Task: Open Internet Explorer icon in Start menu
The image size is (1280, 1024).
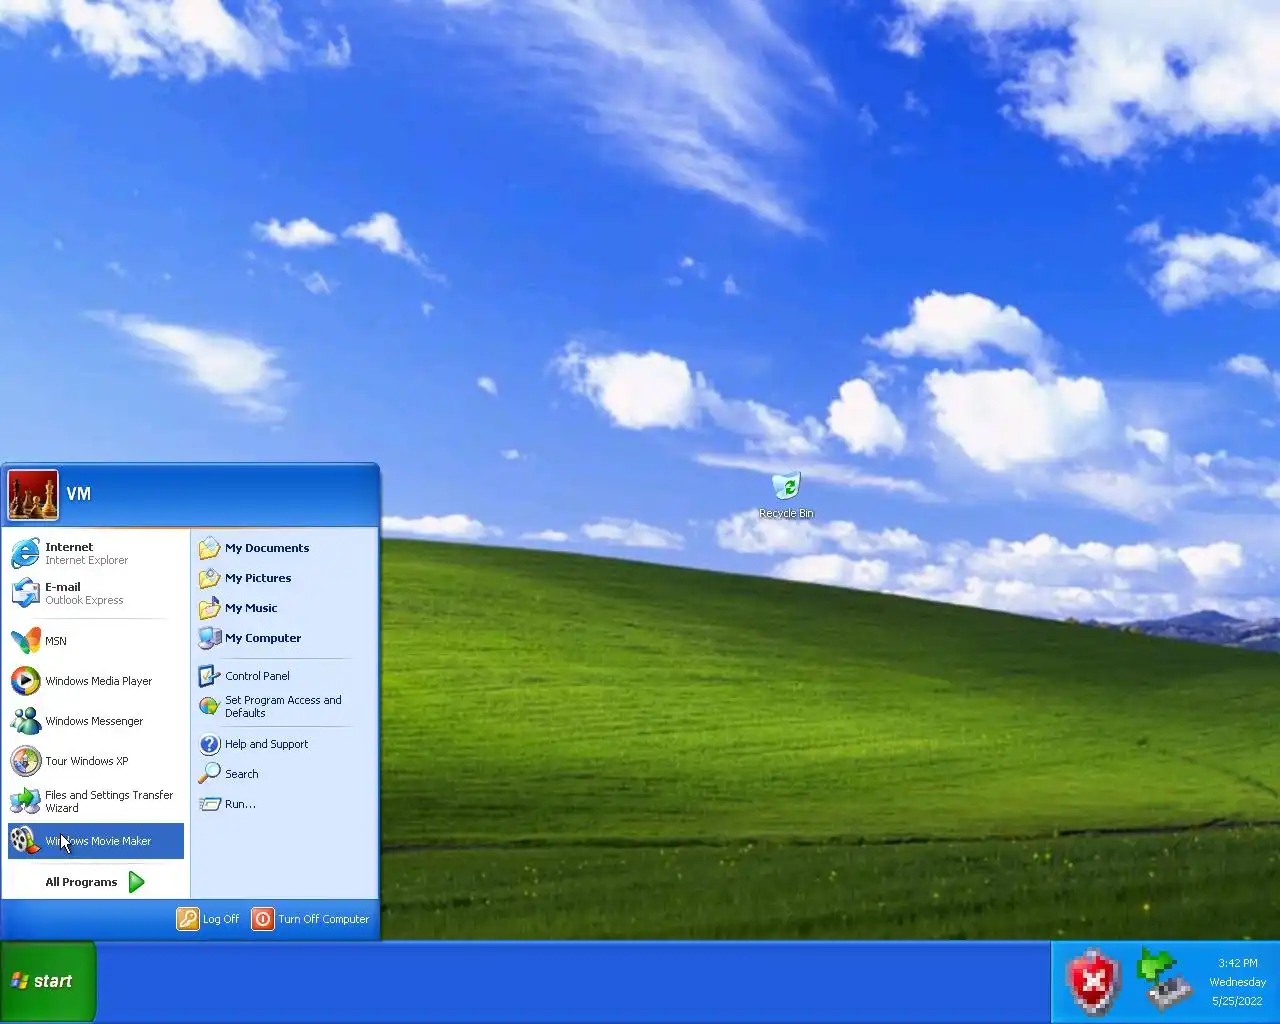Action: coord(25,553)
